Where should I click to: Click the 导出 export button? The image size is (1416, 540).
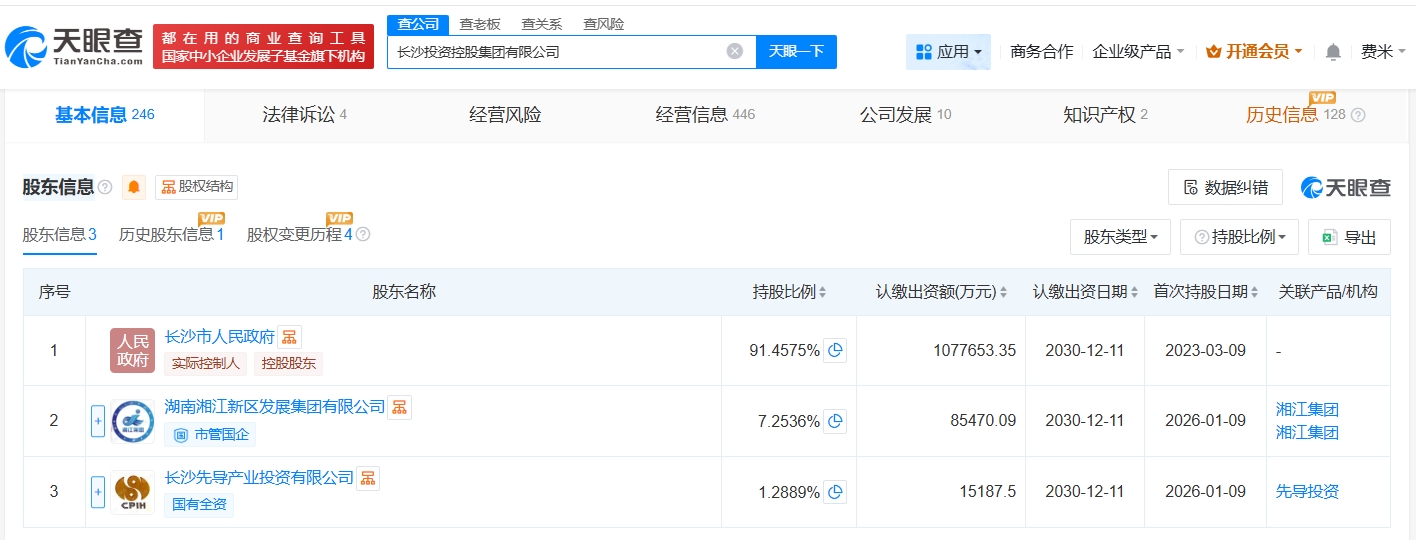point(1349,237)
